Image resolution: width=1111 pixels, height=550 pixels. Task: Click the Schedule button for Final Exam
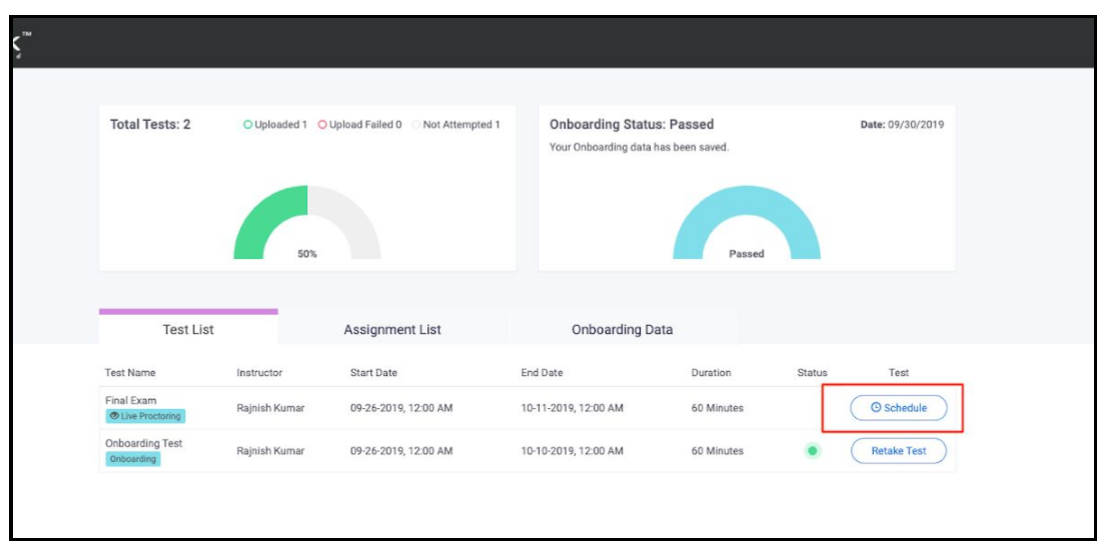pyautogui.click(x=898, y=408)
